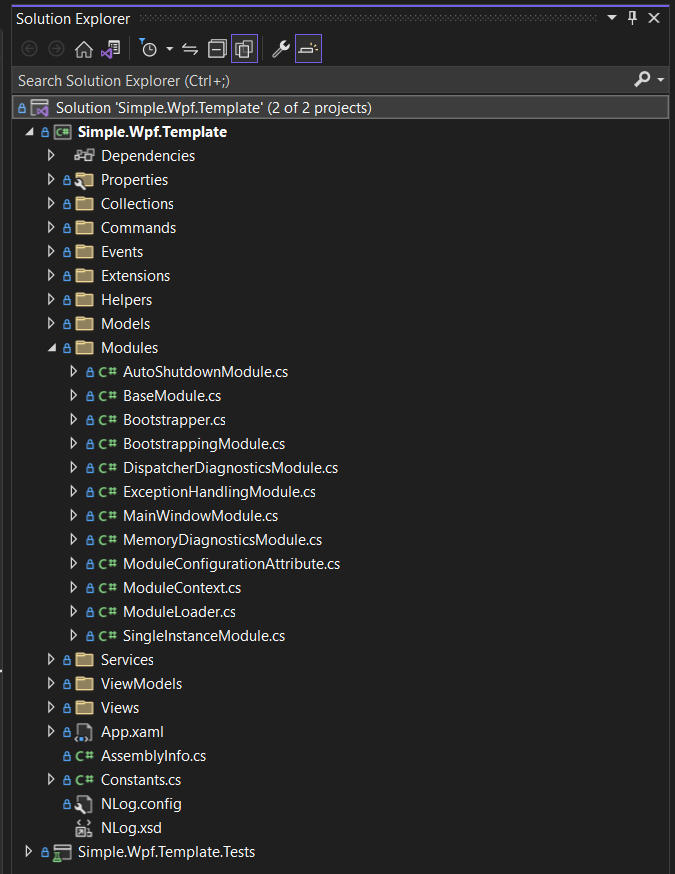Expand the Simple.Wpf.Template.Tests project
This screenshot has height=874, width=675.
click(x=29, y=851)
